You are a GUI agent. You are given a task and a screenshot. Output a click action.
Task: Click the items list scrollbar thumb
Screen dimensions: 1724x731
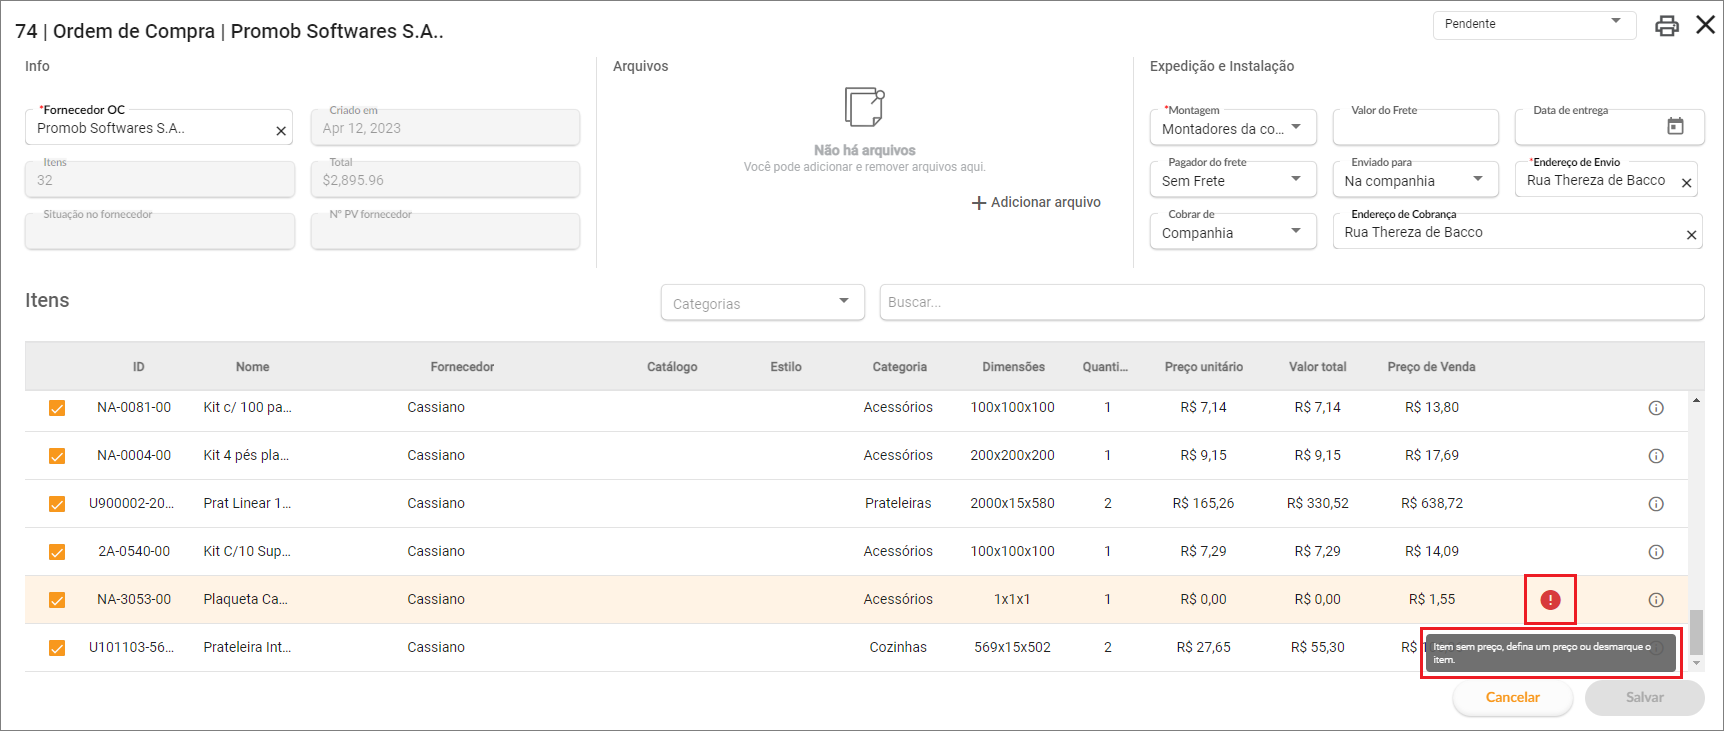(1696, 632)
